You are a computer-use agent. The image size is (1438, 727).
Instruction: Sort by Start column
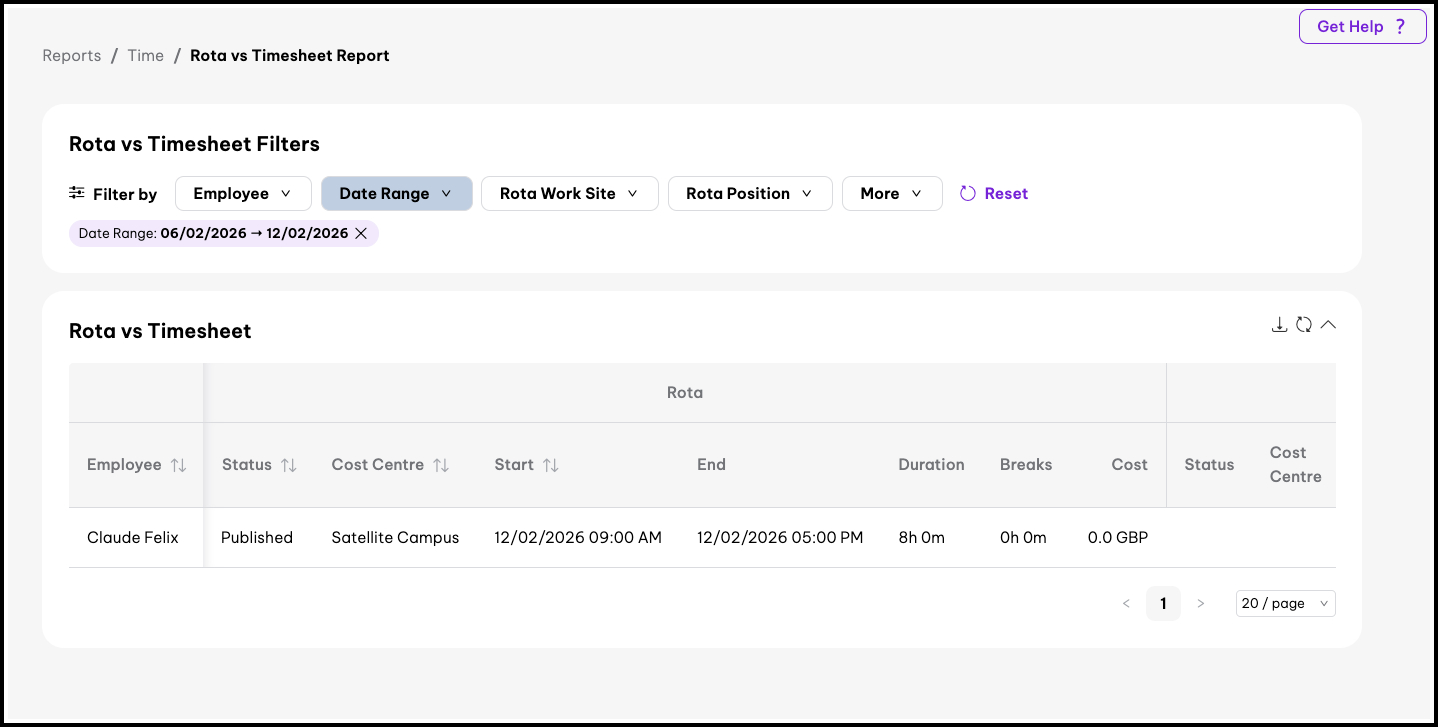(550, 465)
